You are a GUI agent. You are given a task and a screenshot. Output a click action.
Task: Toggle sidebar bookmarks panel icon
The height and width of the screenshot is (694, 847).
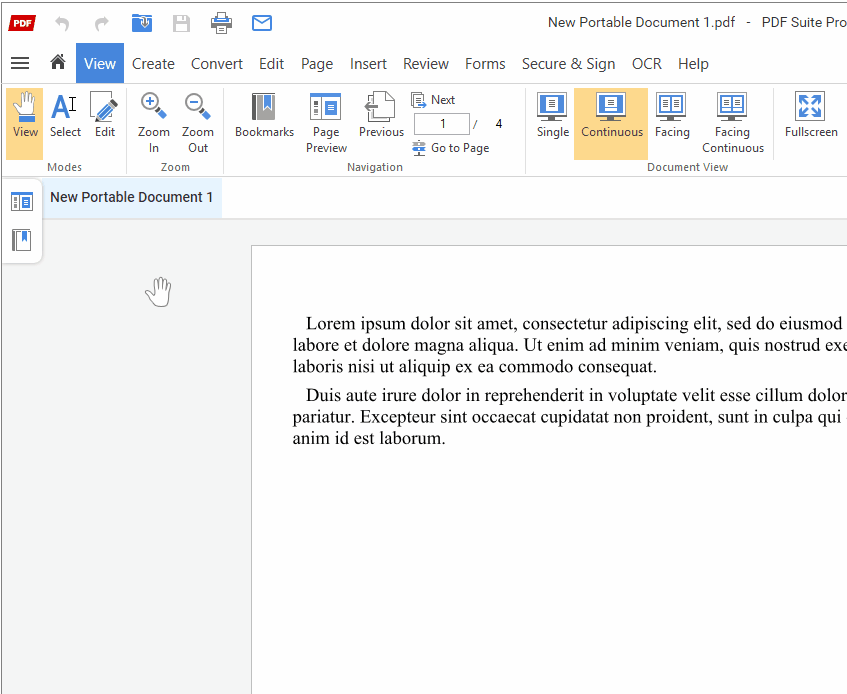tap(22, 240)
